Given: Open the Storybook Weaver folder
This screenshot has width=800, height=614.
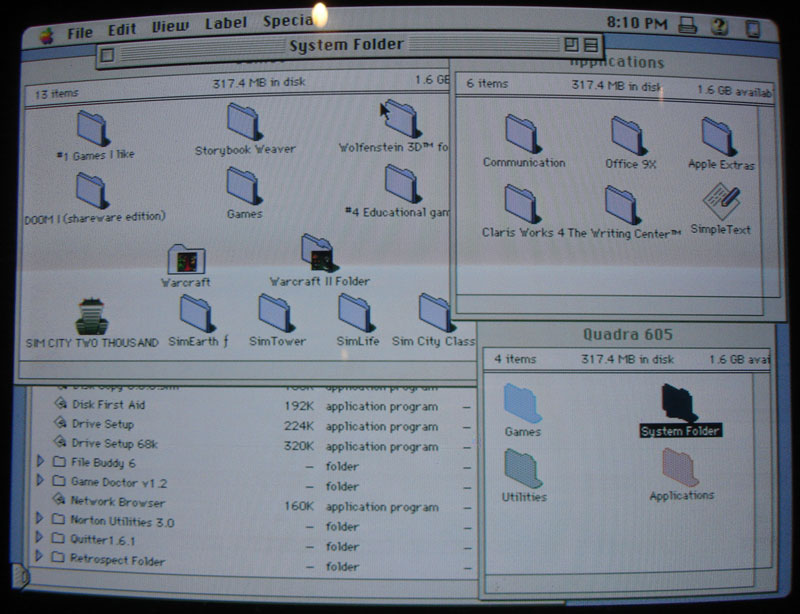Looking at the screenshot, I should pyautogui.click(x=244, y=121).
